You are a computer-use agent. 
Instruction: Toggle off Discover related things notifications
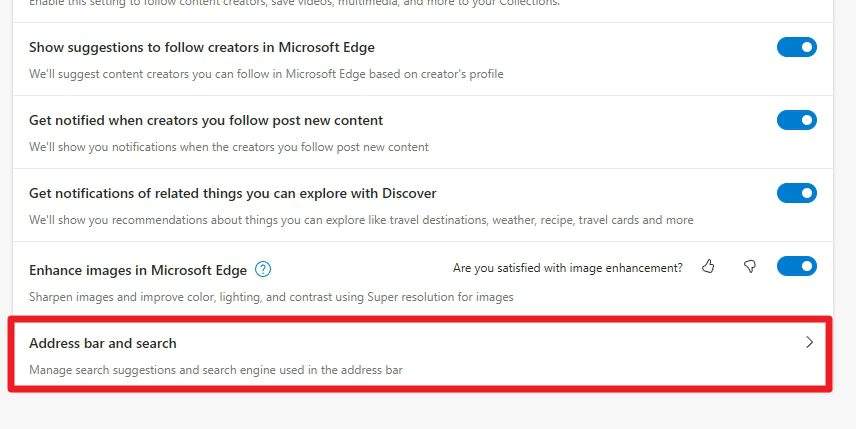(x=796, y=193)
